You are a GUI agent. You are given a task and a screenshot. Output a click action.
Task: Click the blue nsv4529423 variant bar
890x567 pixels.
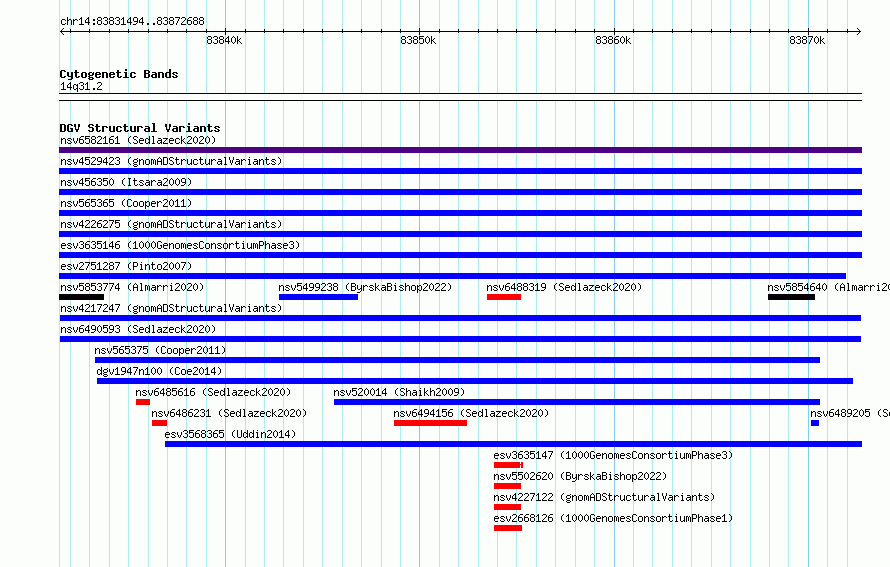460,171
